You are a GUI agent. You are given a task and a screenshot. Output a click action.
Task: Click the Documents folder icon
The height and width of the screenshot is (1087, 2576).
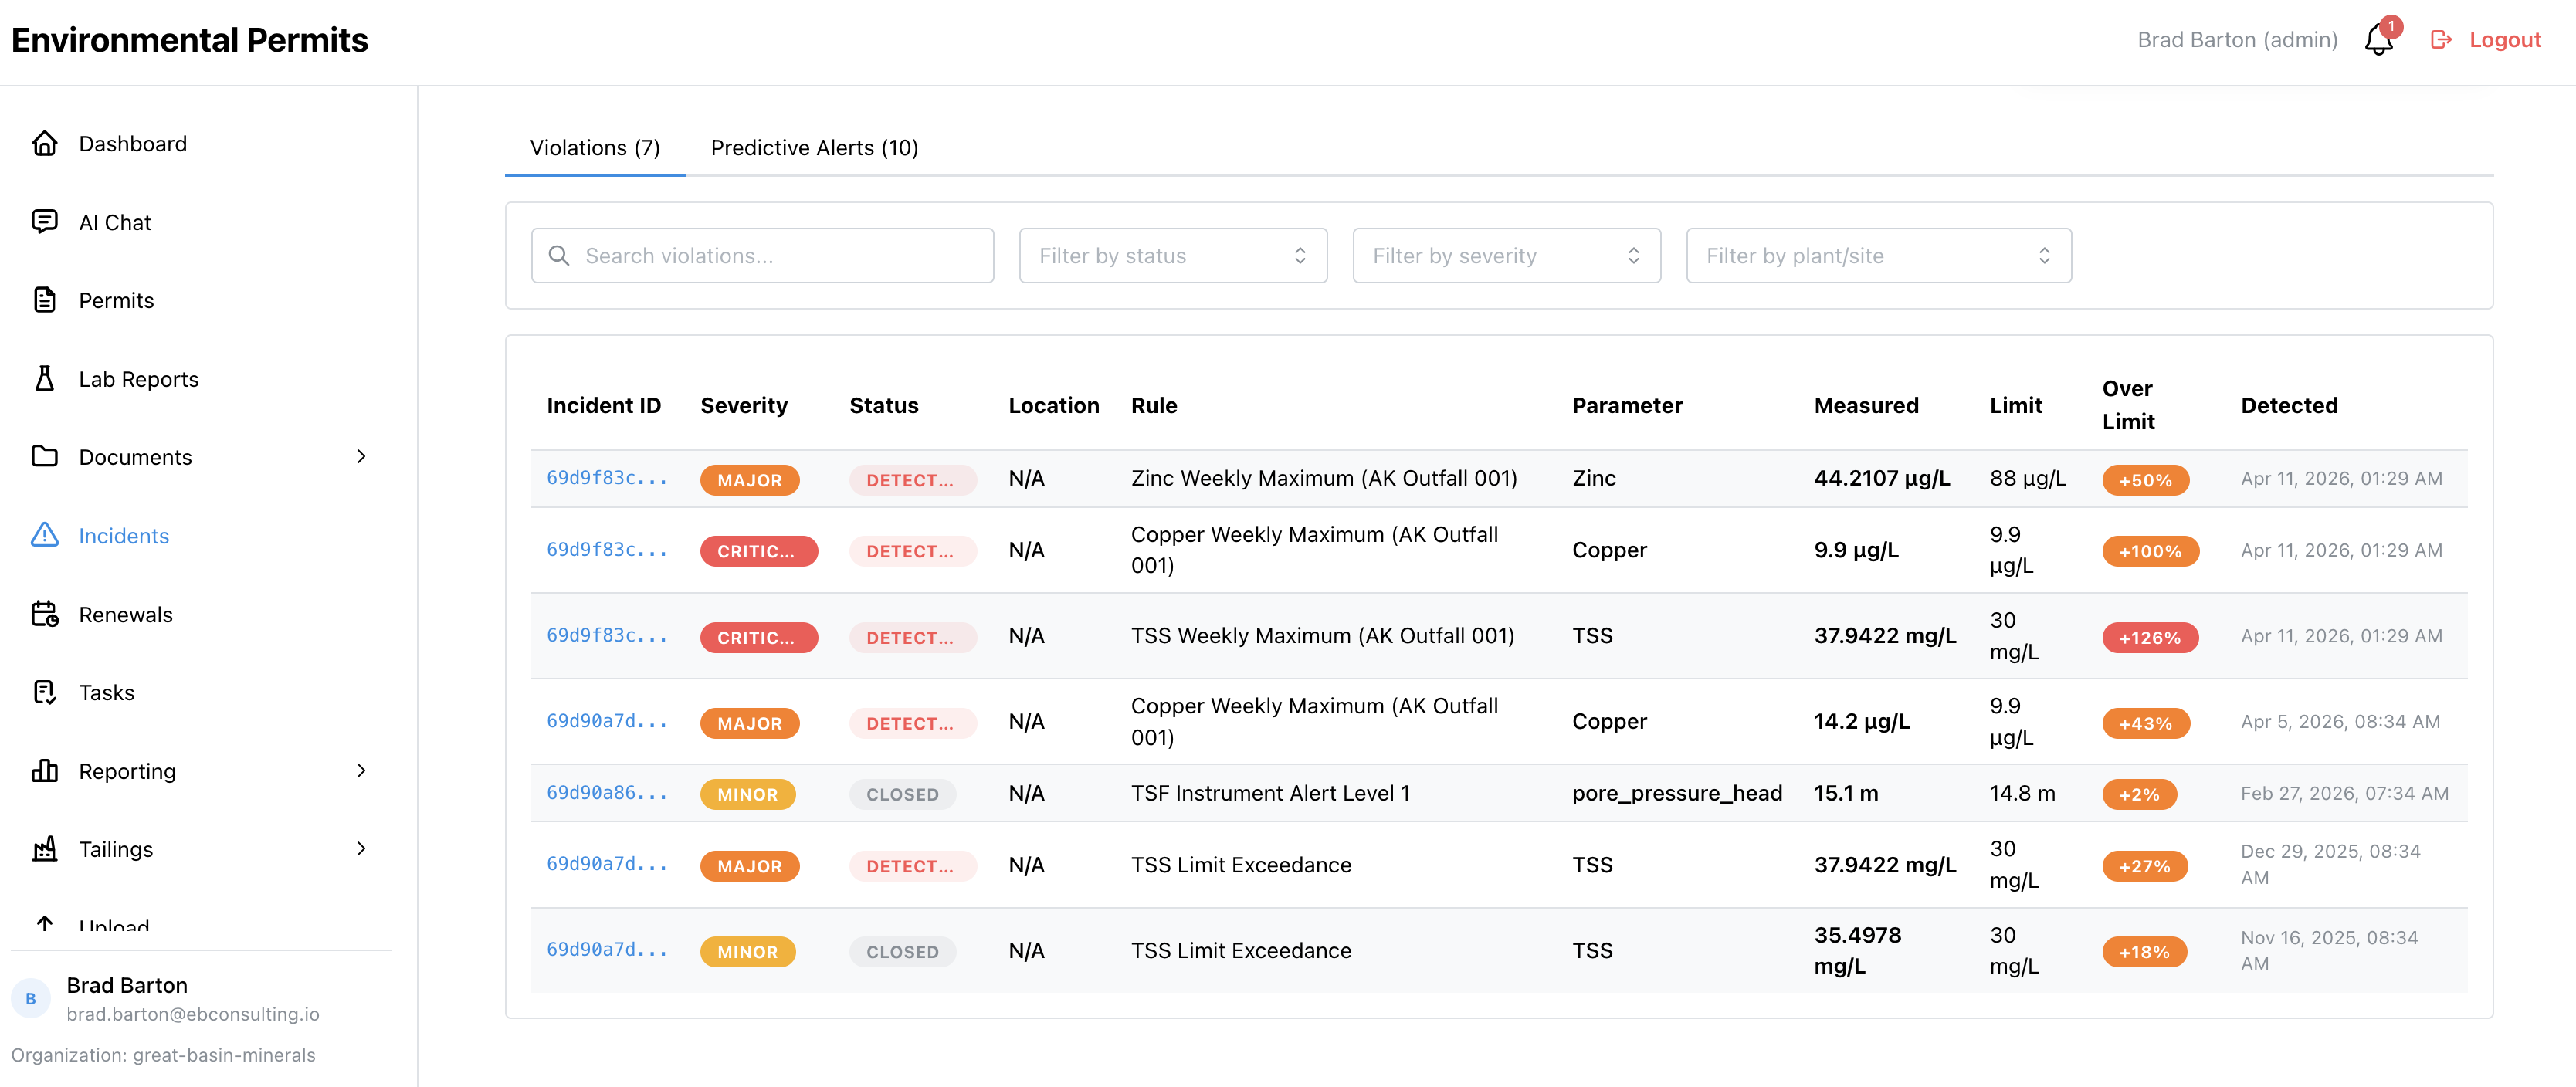tap(44, 456)
